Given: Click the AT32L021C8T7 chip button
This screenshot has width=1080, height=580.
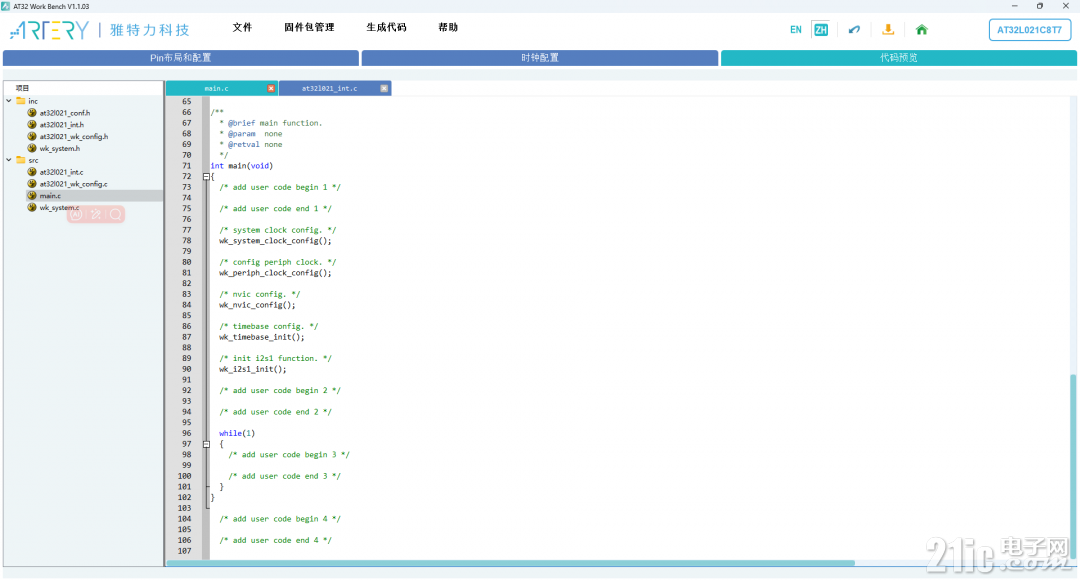Looking at the screenshot, I should 1030,30.
